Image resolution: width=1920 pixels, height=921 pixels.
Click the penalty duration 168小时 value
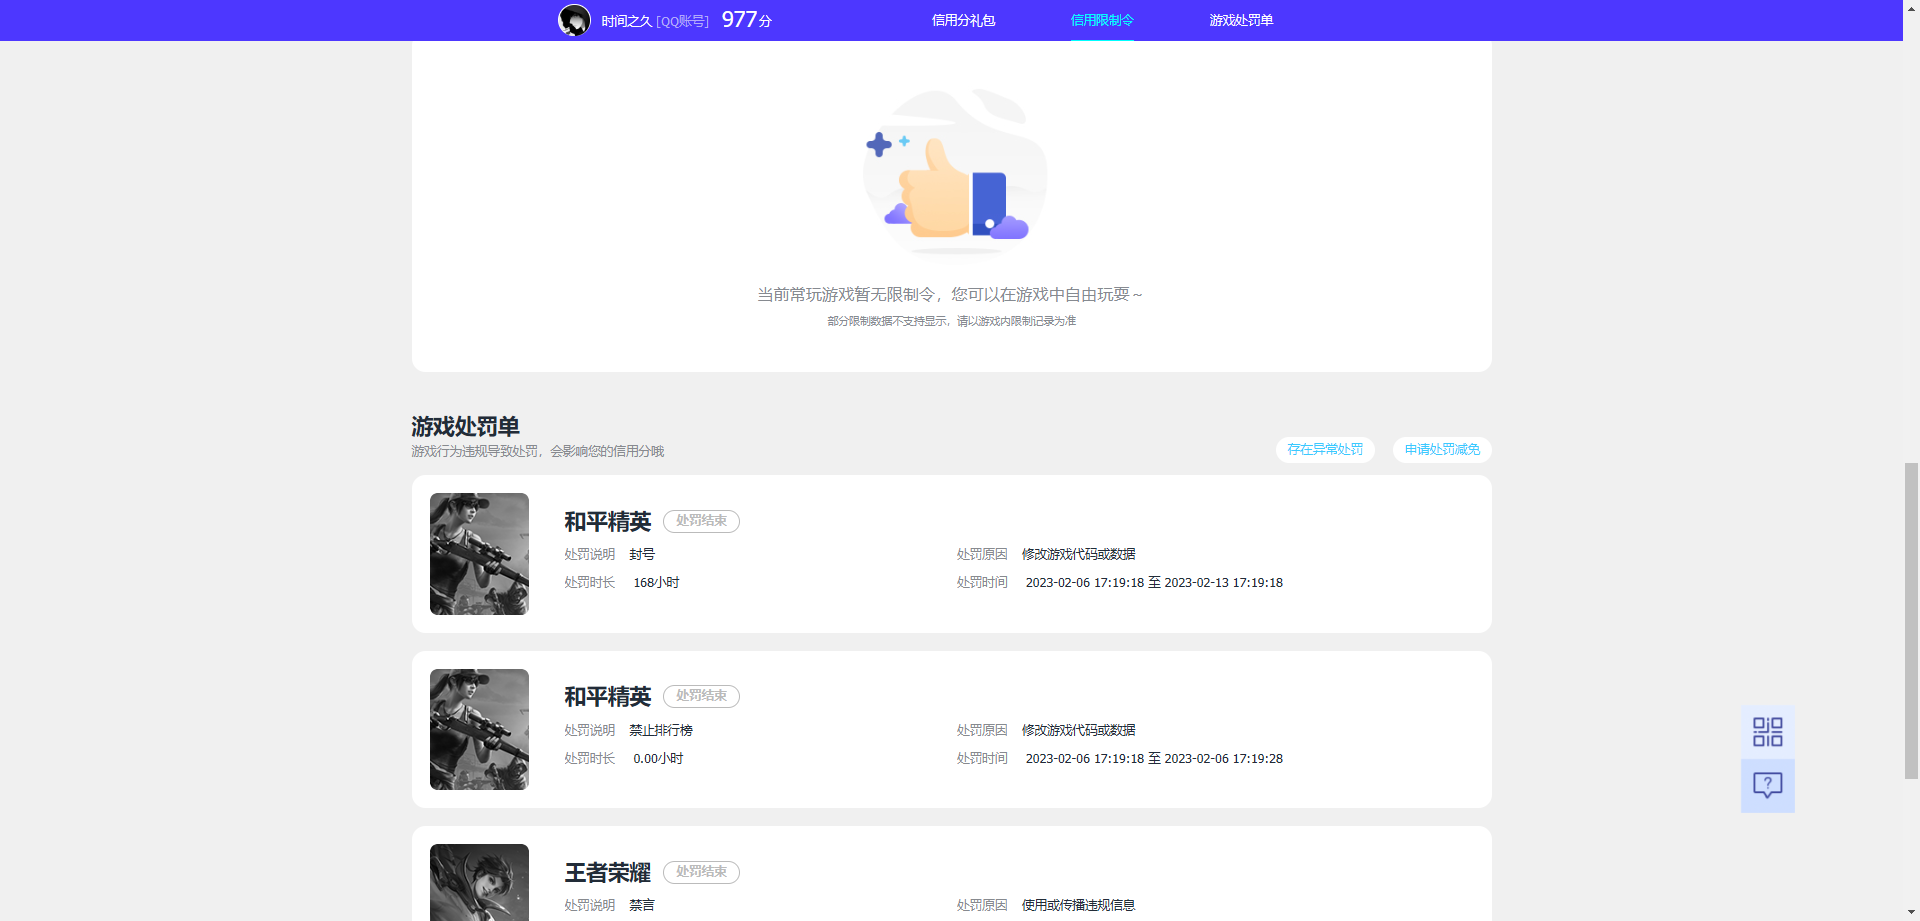click(x=656, y=582)
